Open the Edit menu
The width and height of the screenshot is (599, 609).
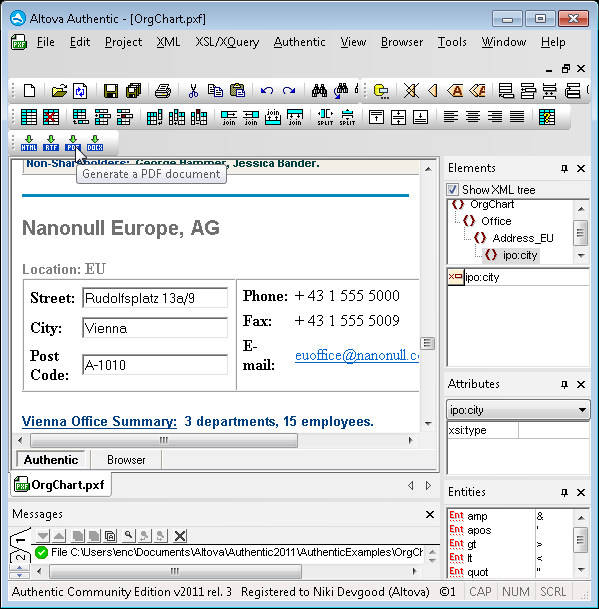(80, 42)
